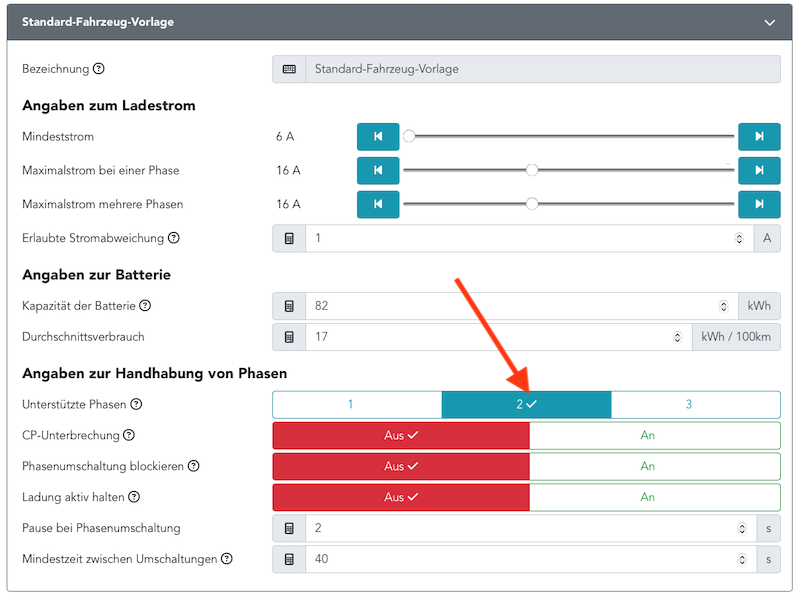
Task: Click stepper arrows in Durchschnittsverbrauch field
Action: click(678, 337)
